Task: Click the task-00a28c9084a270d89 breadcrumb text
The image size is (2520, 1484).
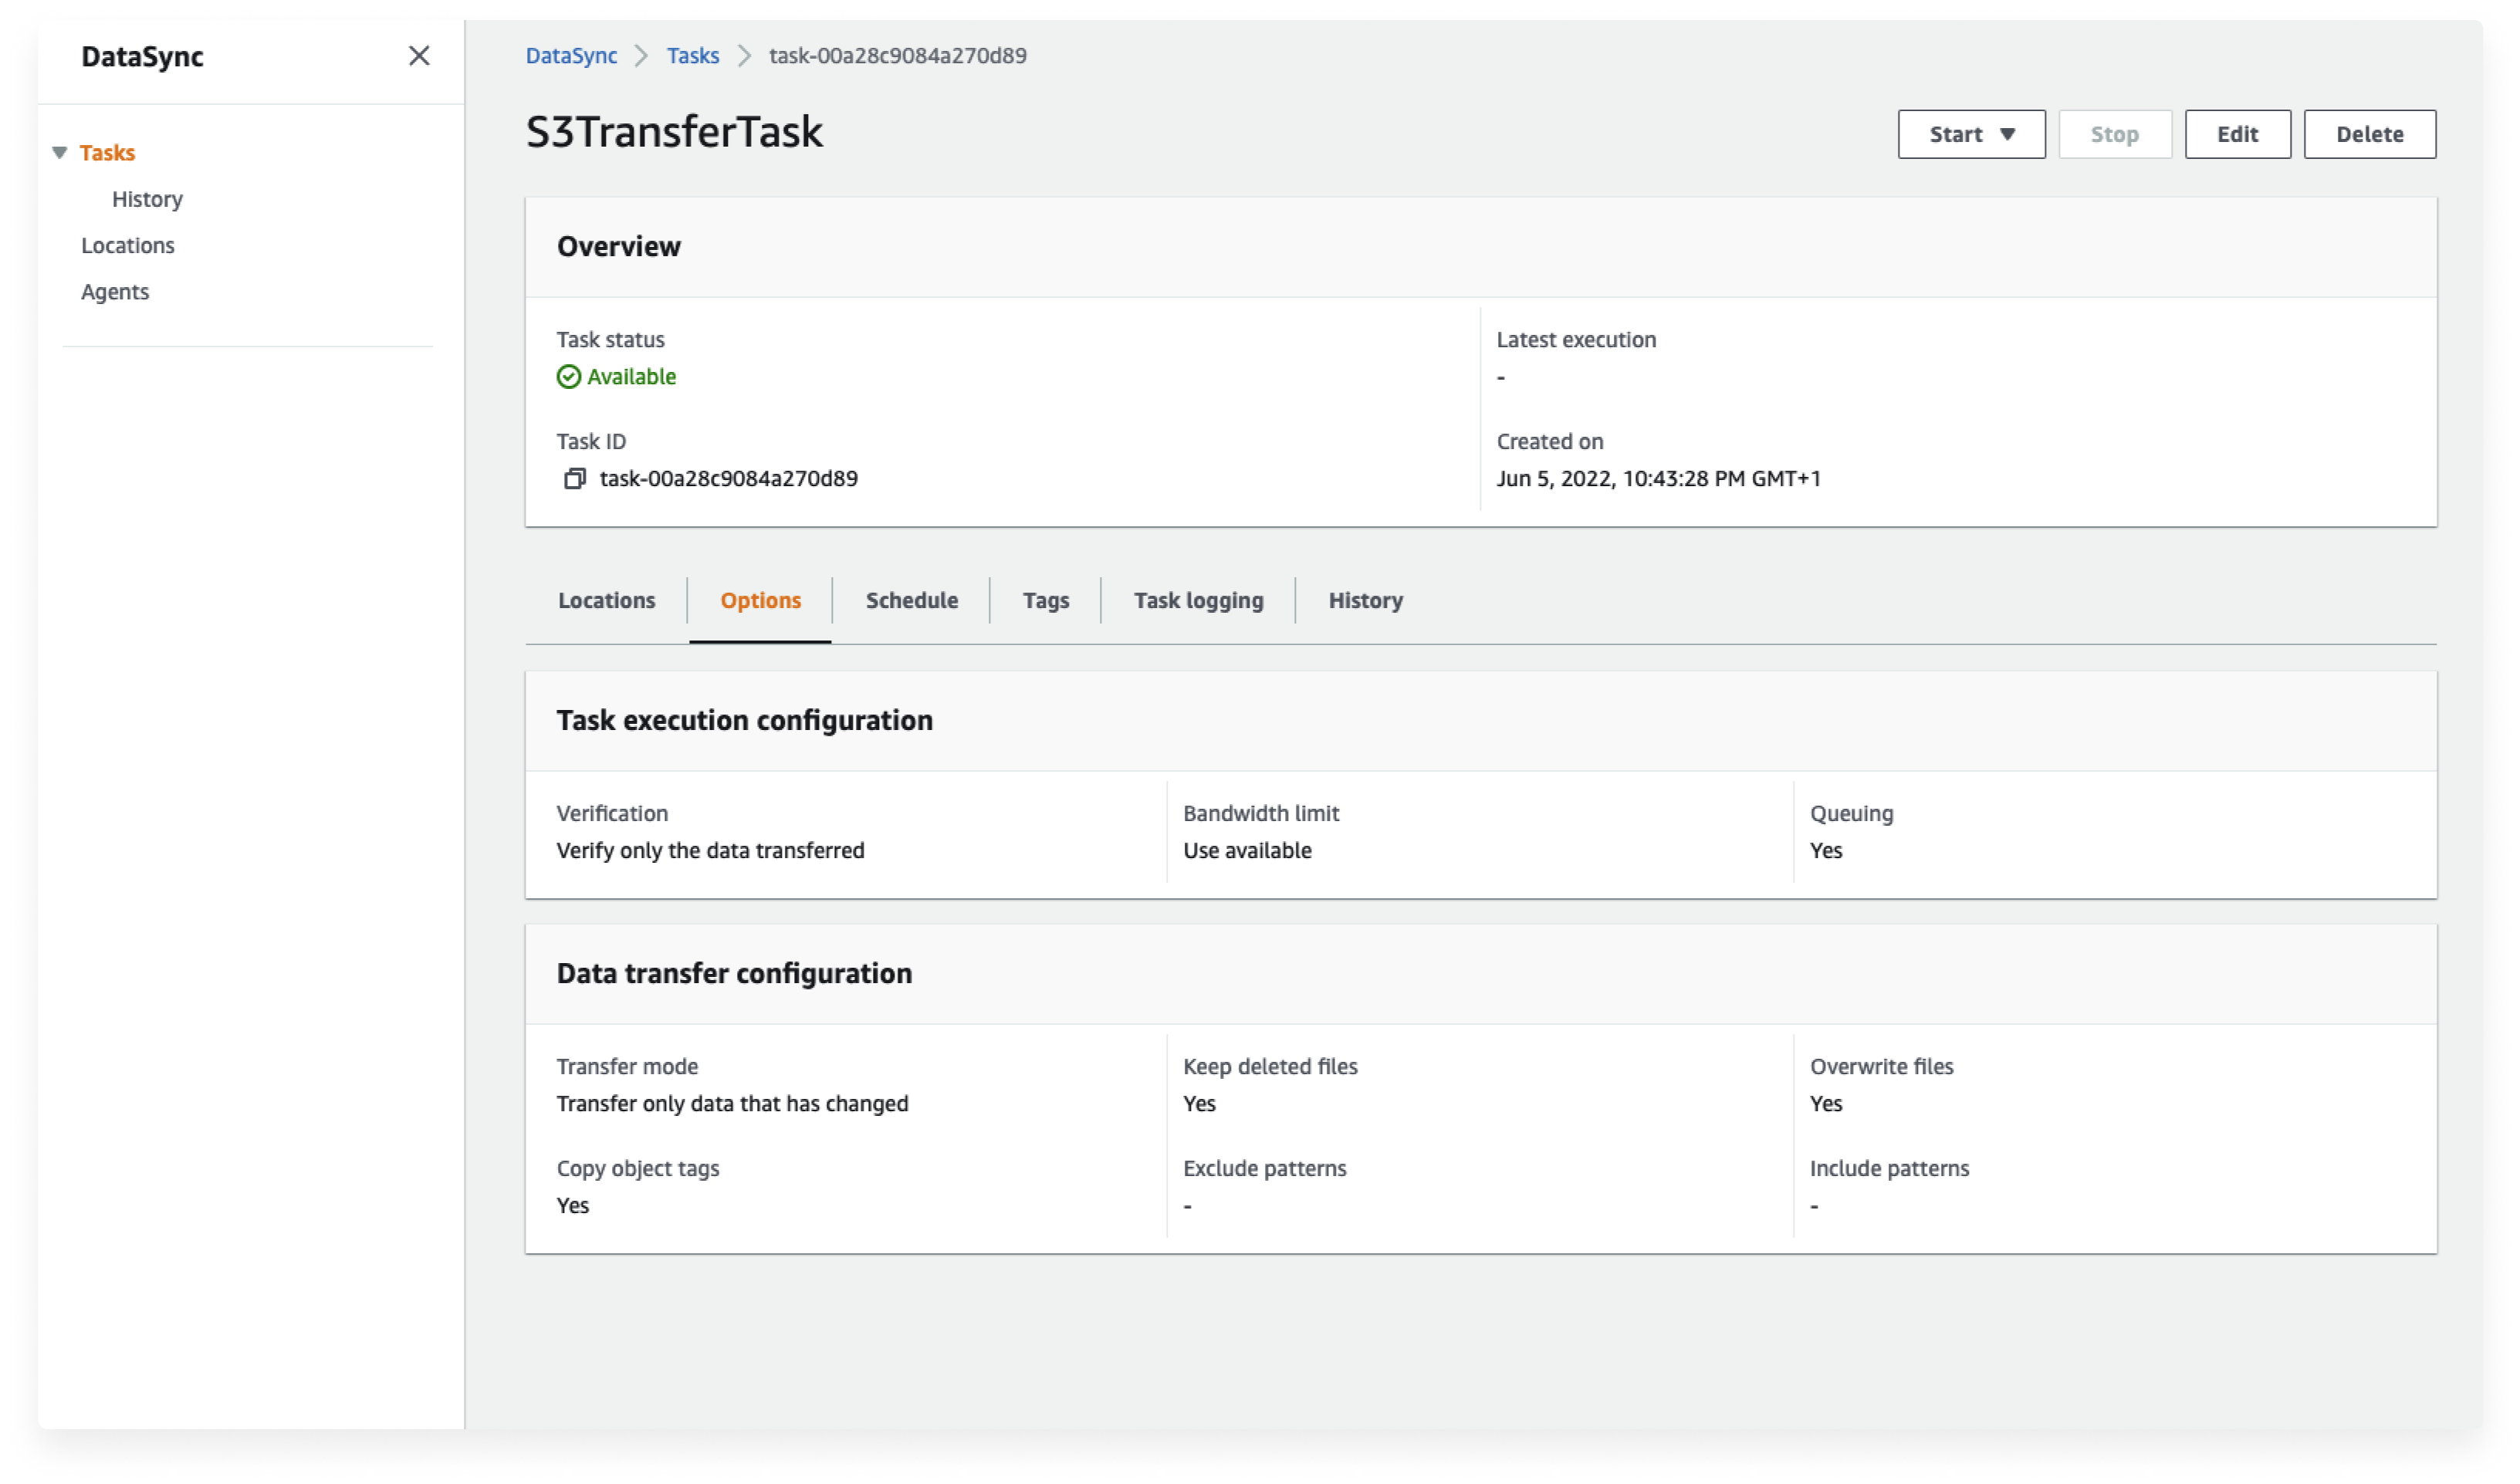Action: click(897, 56)
